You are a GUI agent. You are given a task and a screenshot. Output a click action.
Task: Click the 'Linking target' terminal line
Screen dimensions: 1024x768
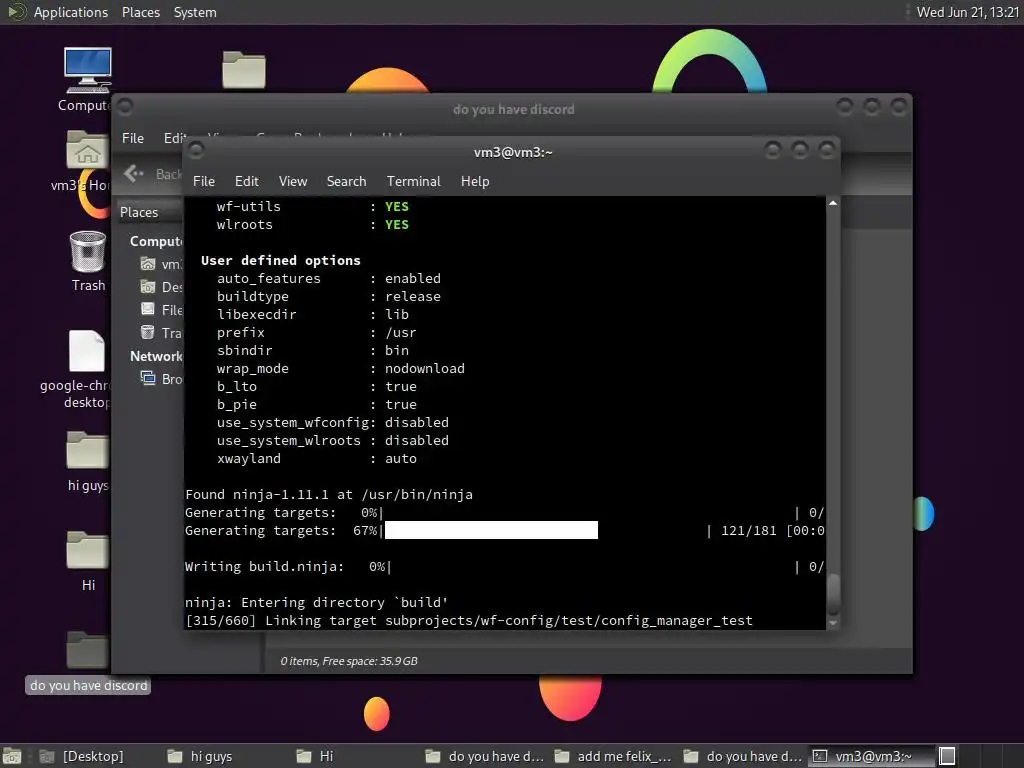[x=468, y=620]
